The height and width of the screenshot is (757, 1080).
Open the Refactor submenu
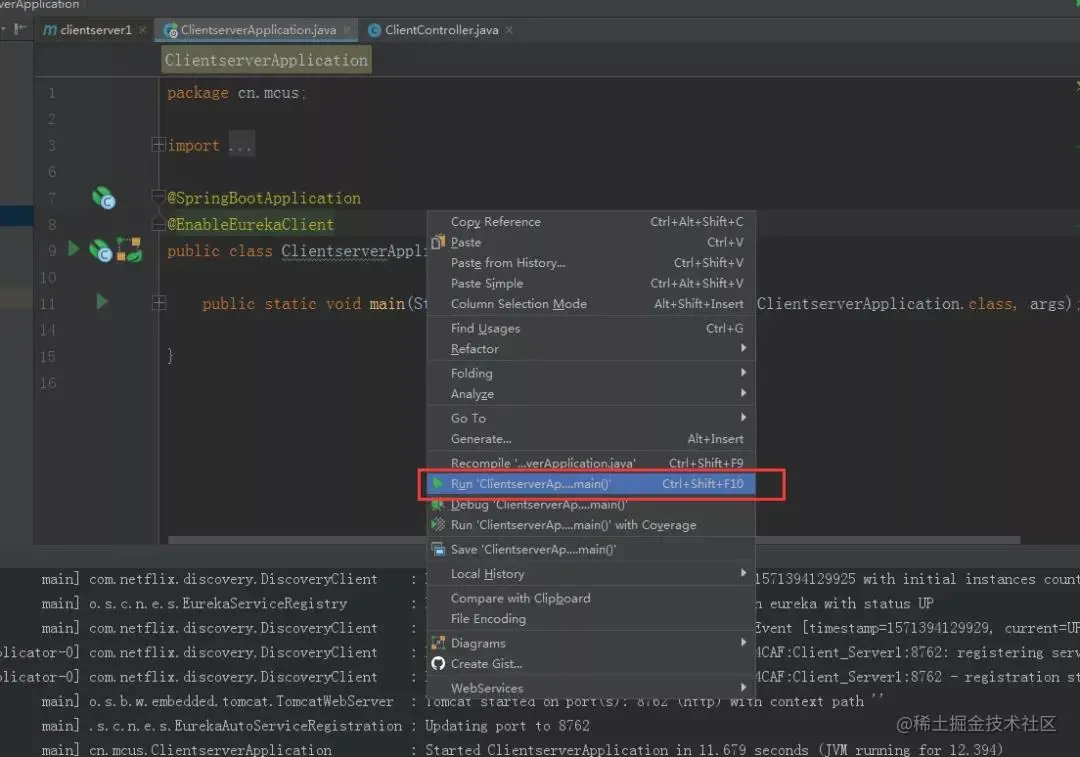[x=591, y=349]
